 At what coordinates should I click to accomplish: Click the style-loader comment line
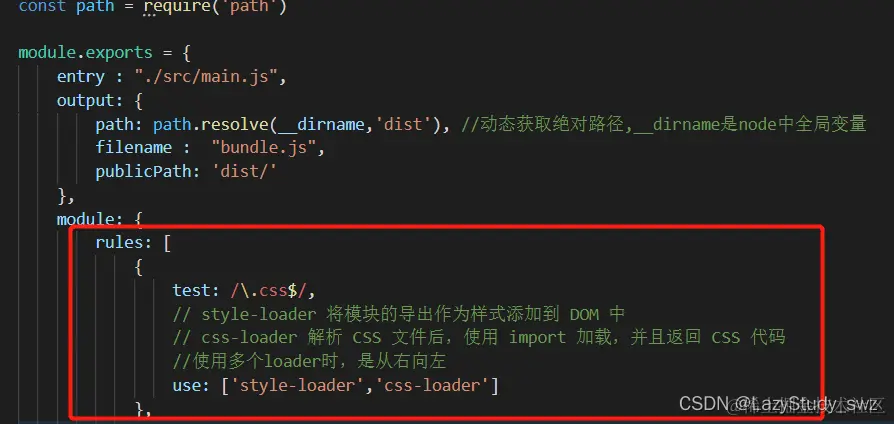tap(399, 315)
